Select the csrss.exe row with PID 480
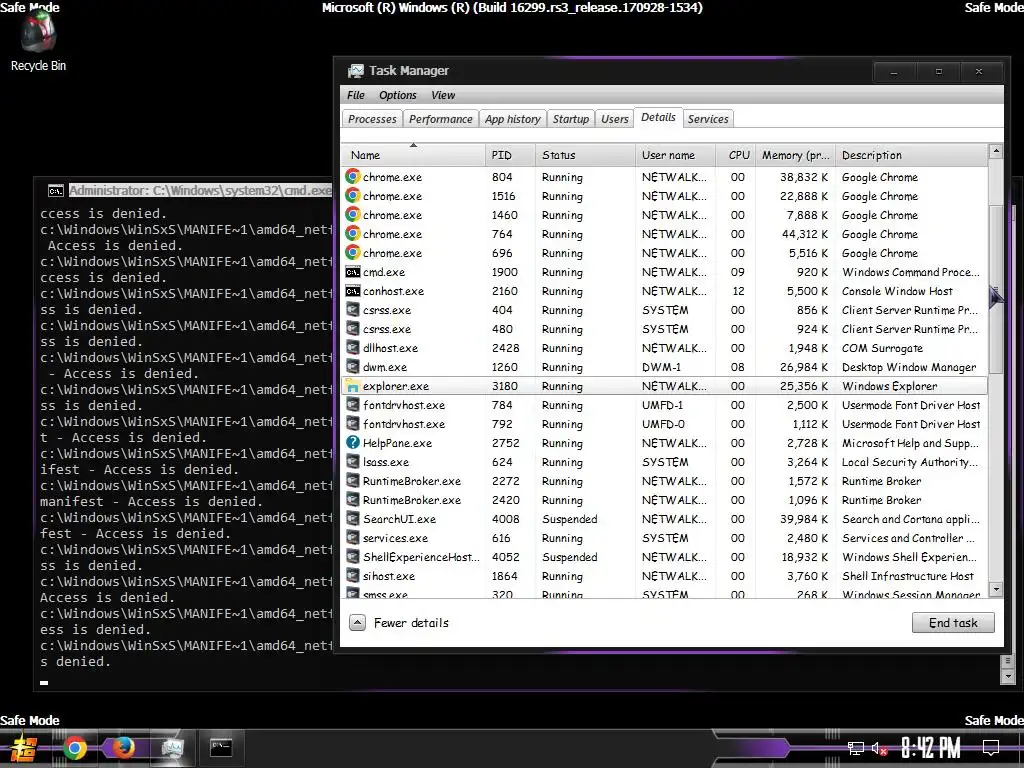This screenshot has height=768, width=1024. (664, 328)
